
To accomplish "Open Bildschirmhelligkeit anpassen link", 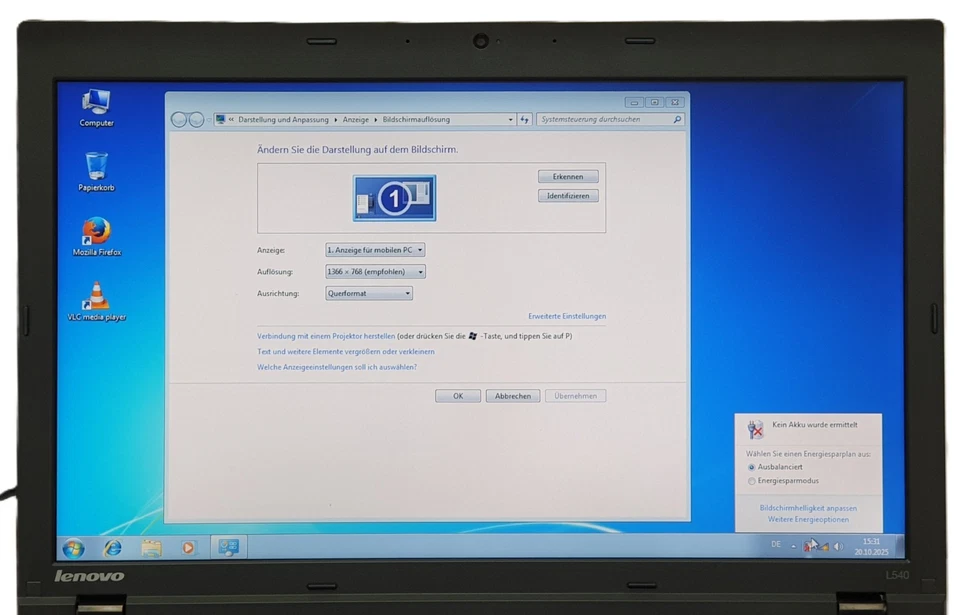I will pyautogui.click(x=808, y=508).
